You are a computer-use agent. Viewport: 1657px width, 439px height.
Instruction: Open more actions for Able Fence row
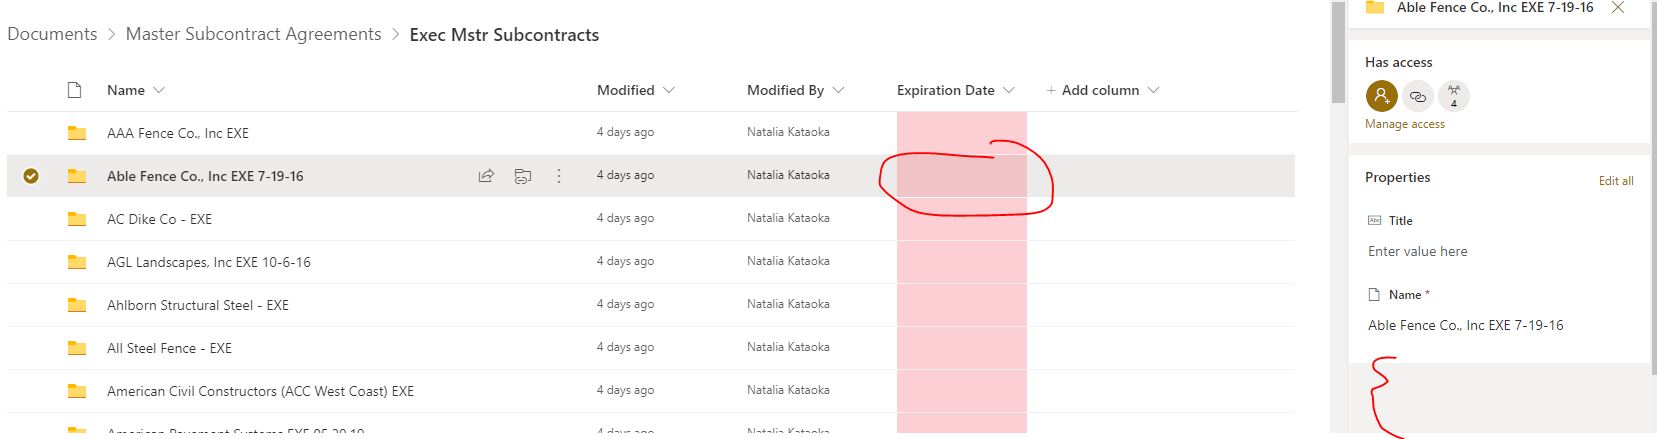(x=559, y=176)
